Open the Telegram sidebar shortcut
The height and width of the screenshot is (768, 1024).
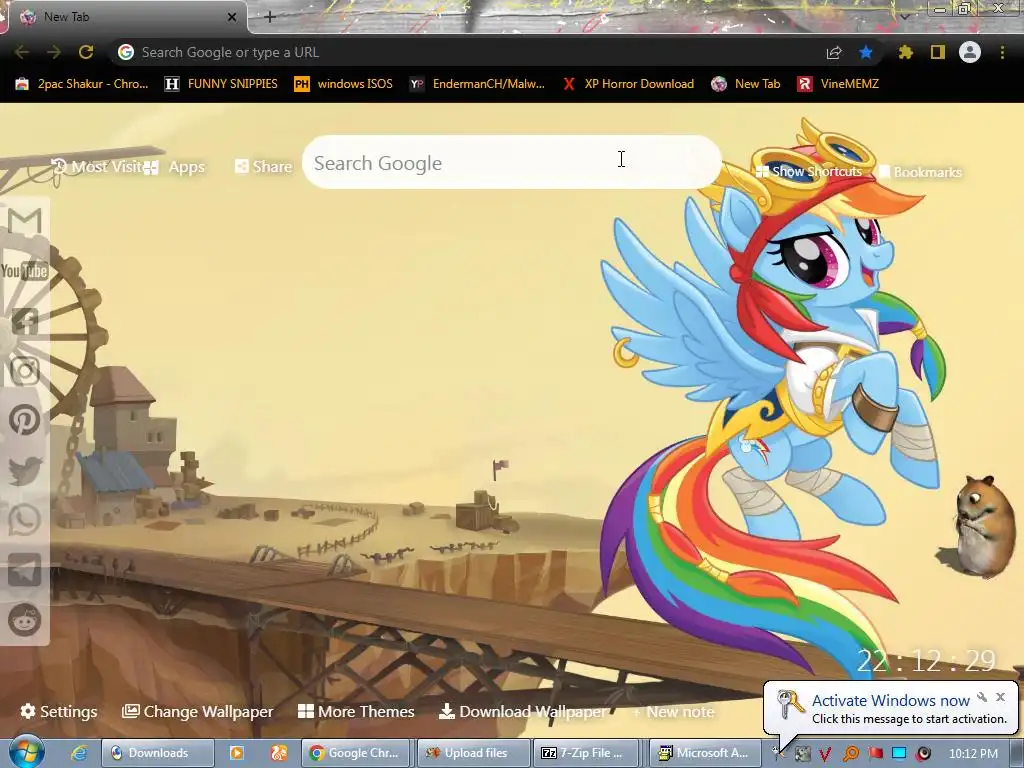[x=25, y=570]
